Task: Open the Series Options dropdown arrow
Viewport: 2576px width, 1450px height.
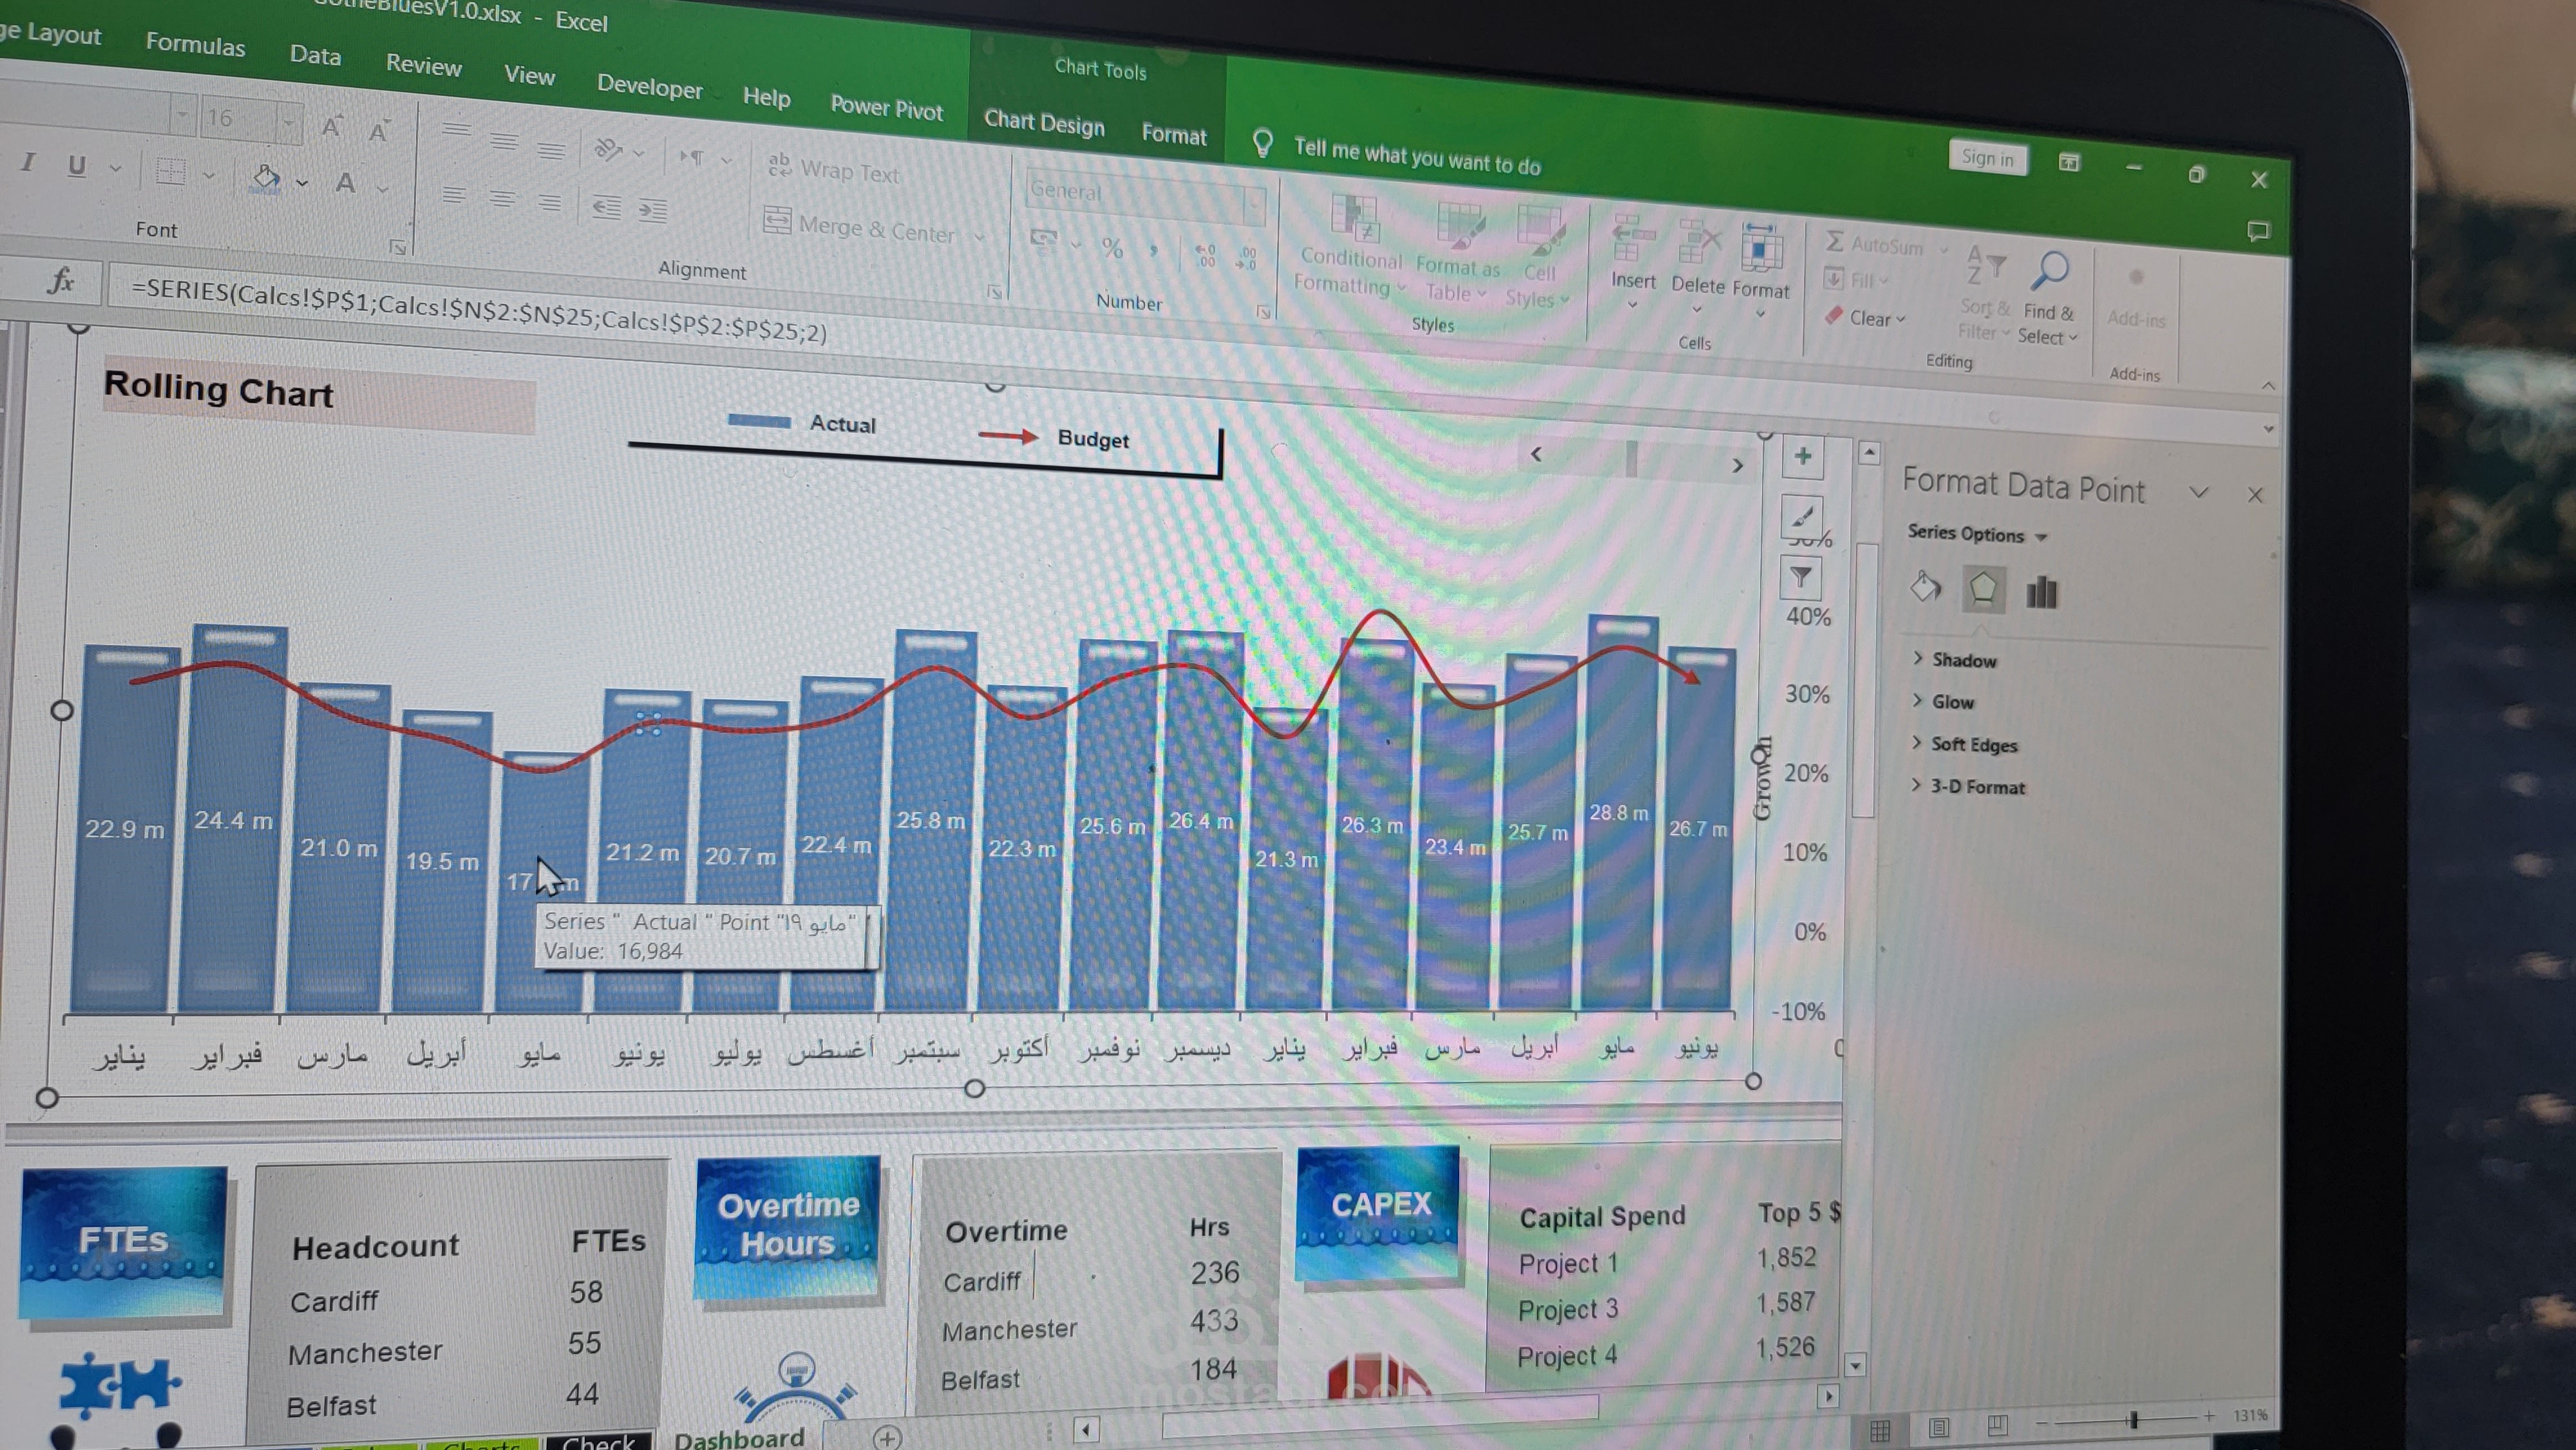Action: click(x=2041, y=537)
